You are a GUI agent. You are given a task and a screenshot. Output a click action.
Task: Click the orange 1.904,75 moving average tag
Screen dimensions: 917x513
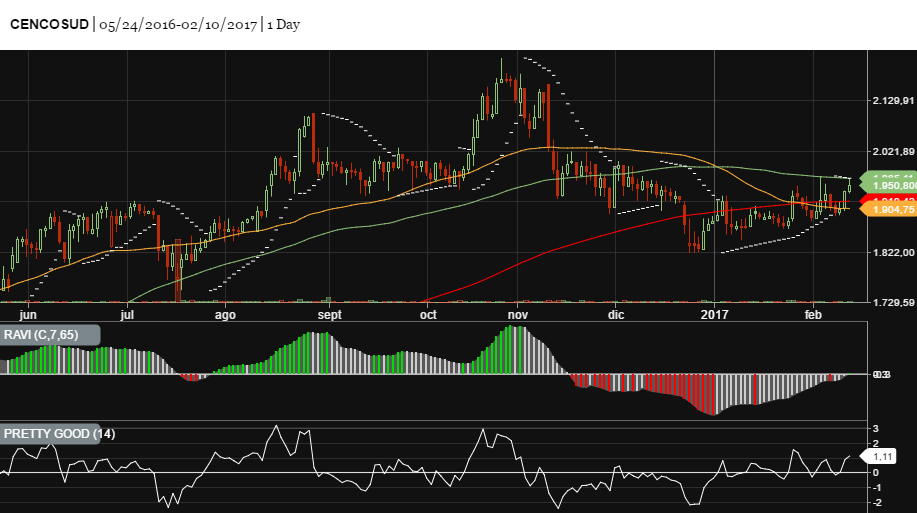point(890,209)
